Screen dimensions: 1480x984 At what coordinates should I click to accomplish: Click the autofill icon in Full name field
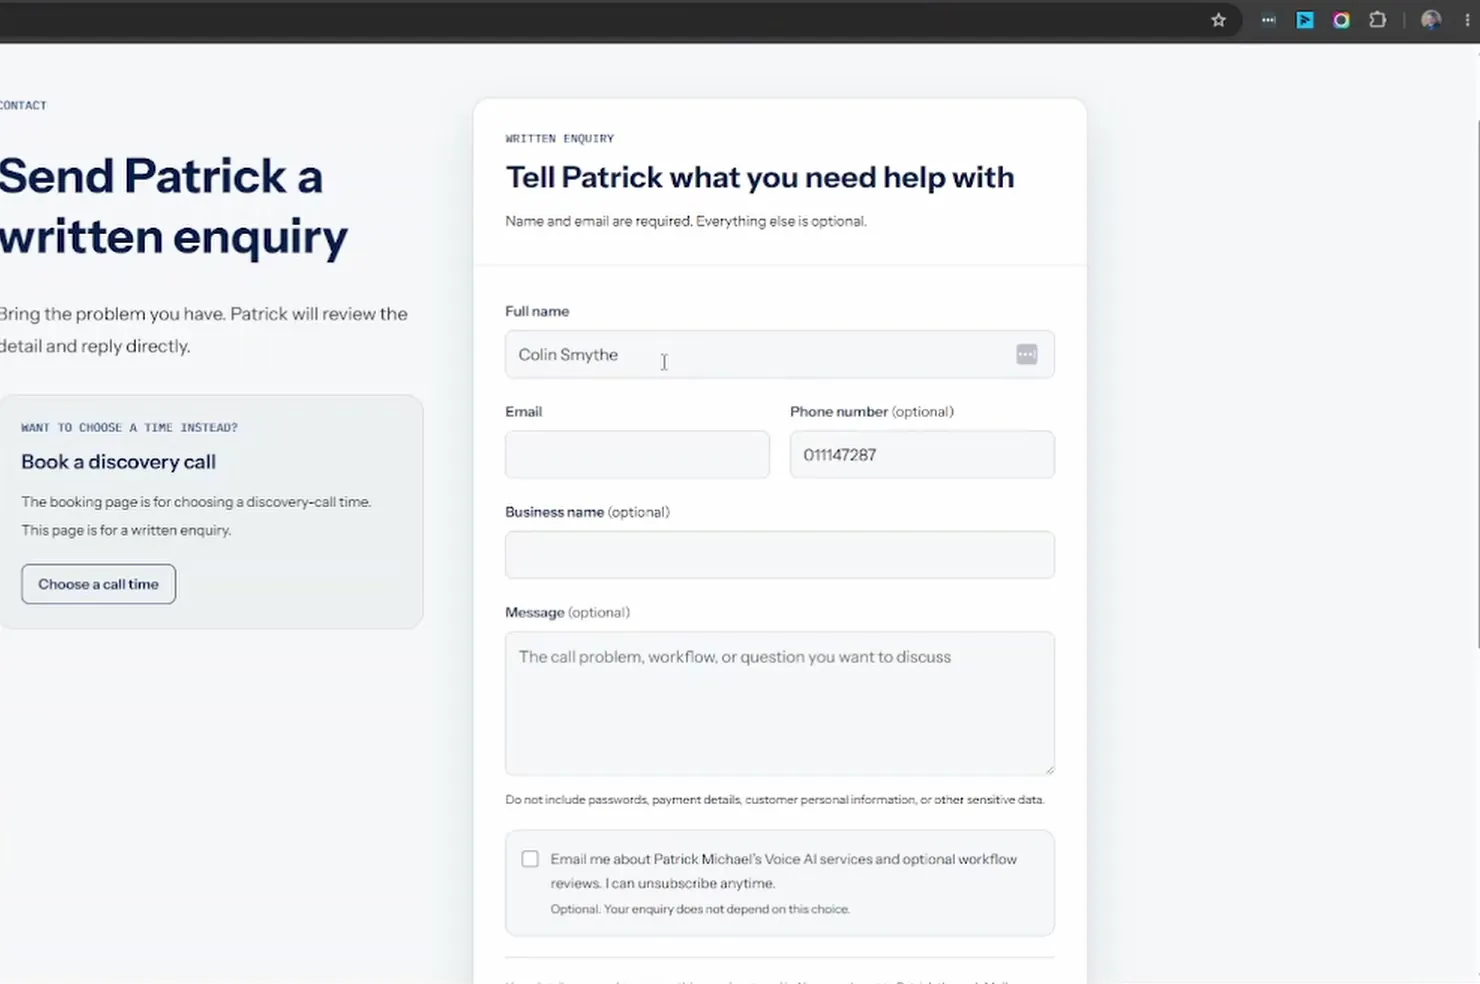pyautogui.click(x=1026, y=354)
